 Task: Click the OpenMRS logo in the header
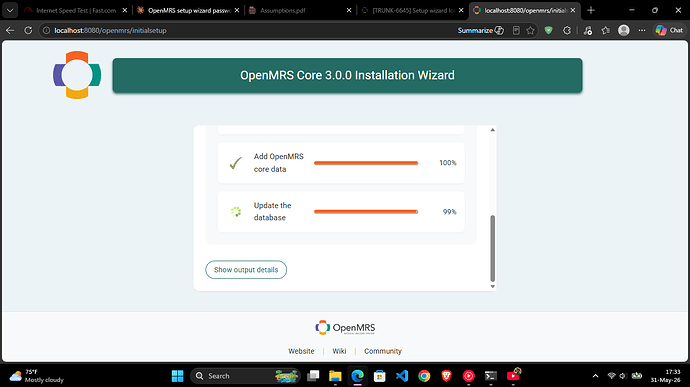coord(77,75)
